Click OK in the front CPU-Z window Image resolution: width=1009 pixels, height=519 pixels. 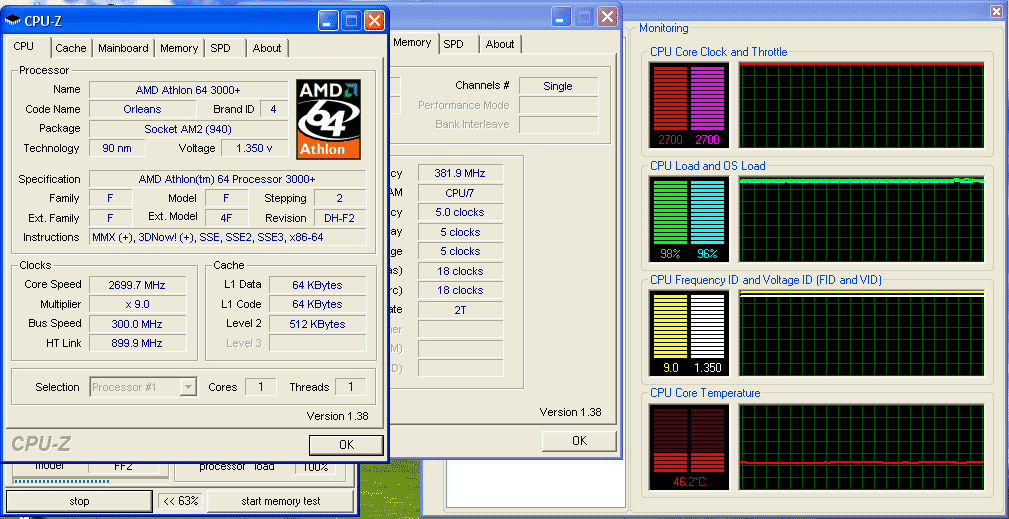[346, 445]
